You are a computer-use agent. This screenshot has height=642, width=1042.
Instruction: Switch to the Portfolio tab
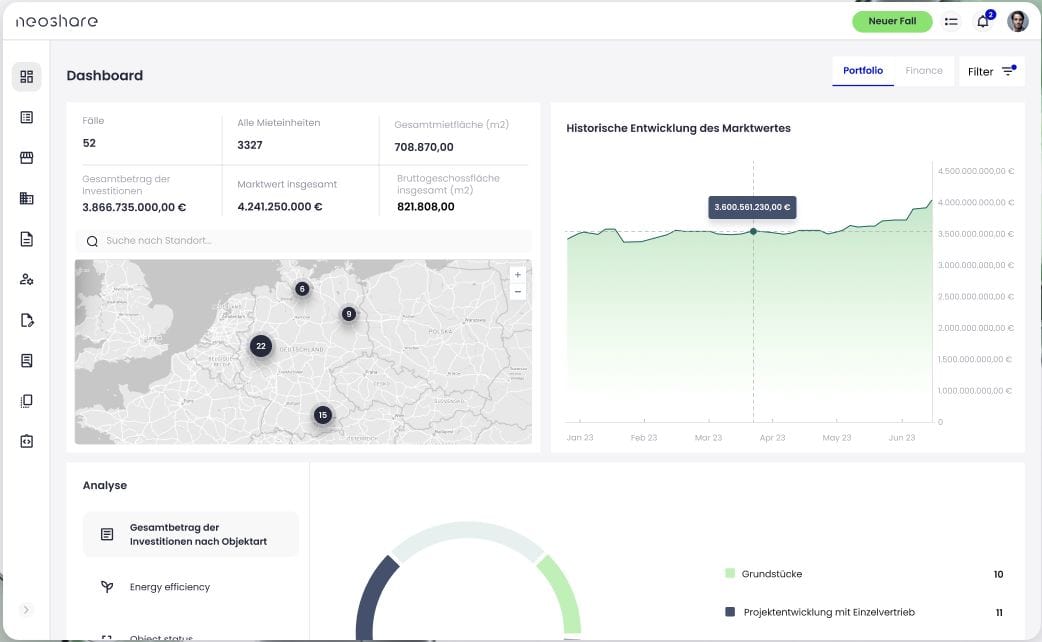[x=863, y=71]
